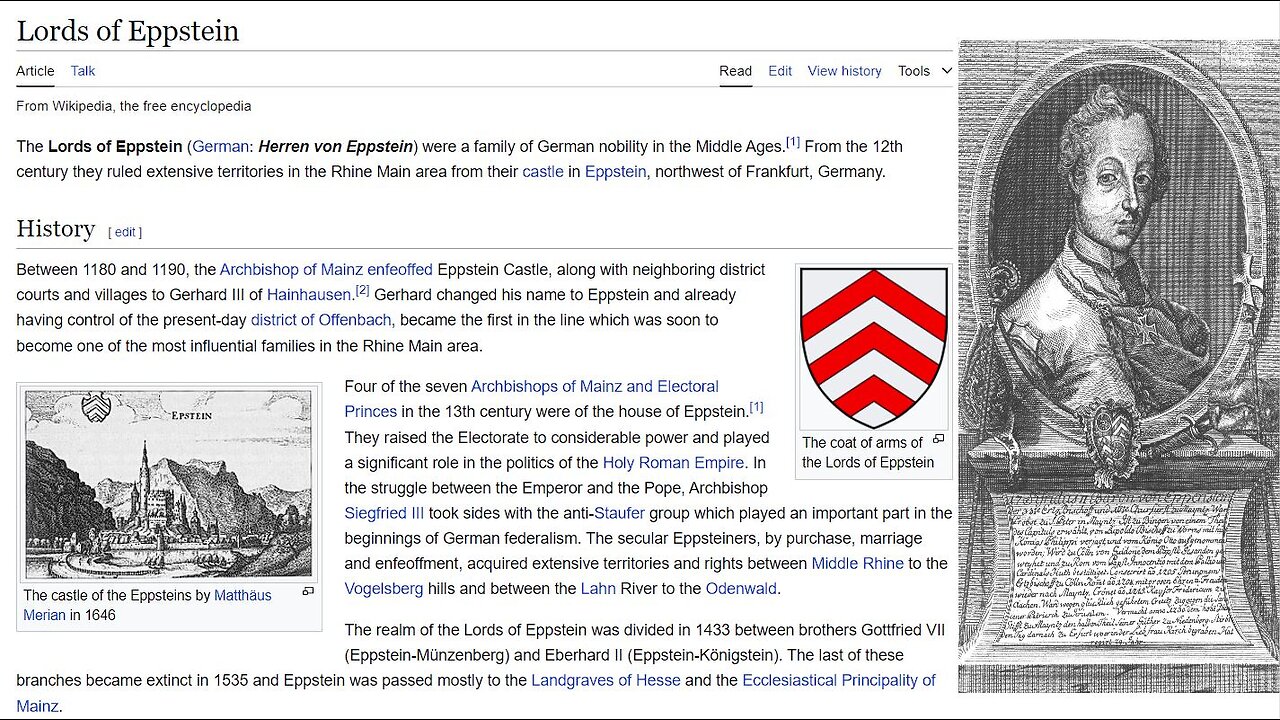
Task: Click the Lords of Eppstein page title
Action: click(128, 31)
